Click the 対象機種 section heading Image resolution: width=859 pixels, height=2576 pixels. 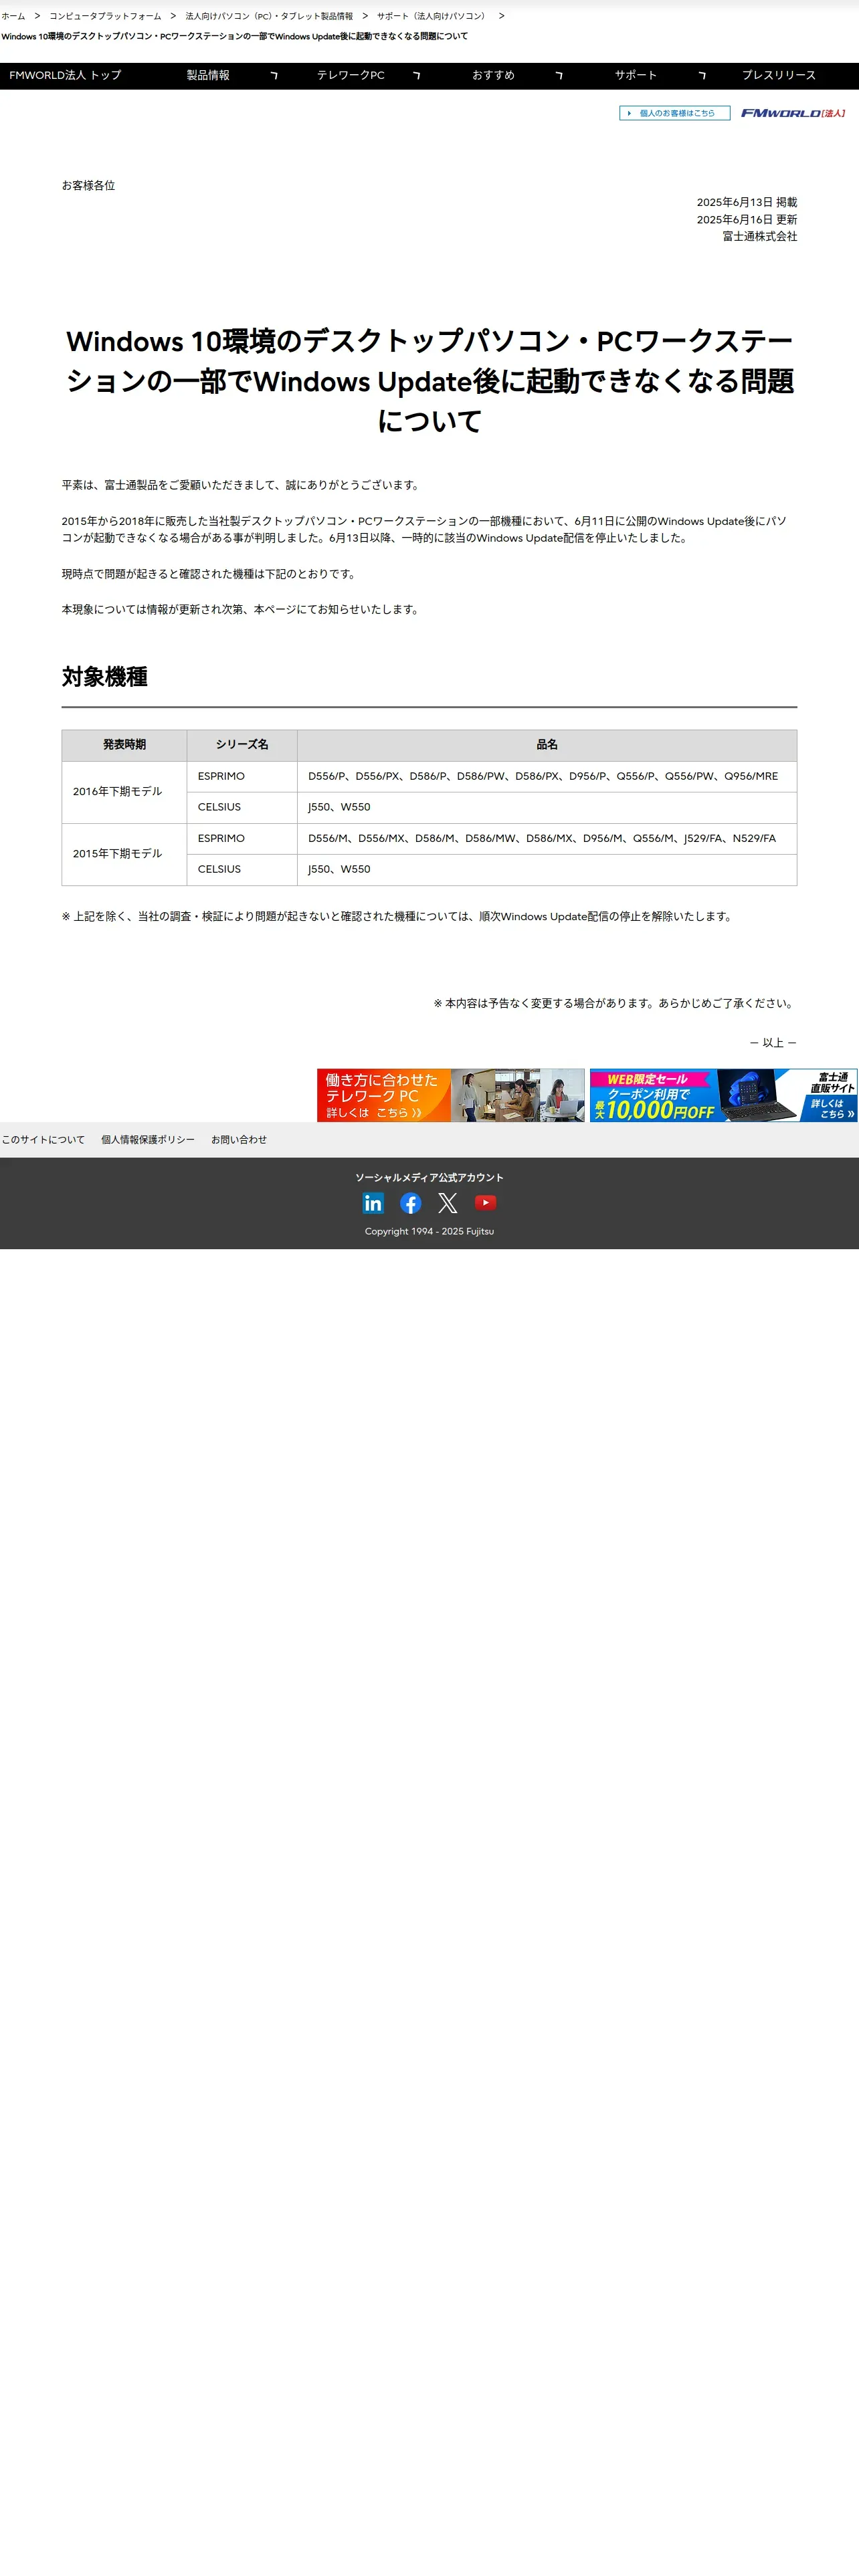tap(105, 677)
